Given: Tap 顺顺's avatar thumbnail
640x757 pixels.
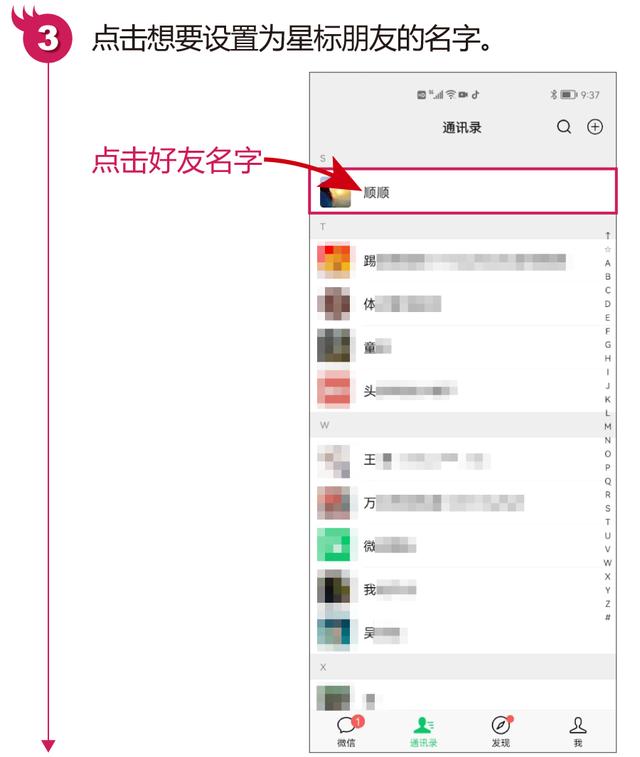Looking at the screenshot, I should (335, 192).
